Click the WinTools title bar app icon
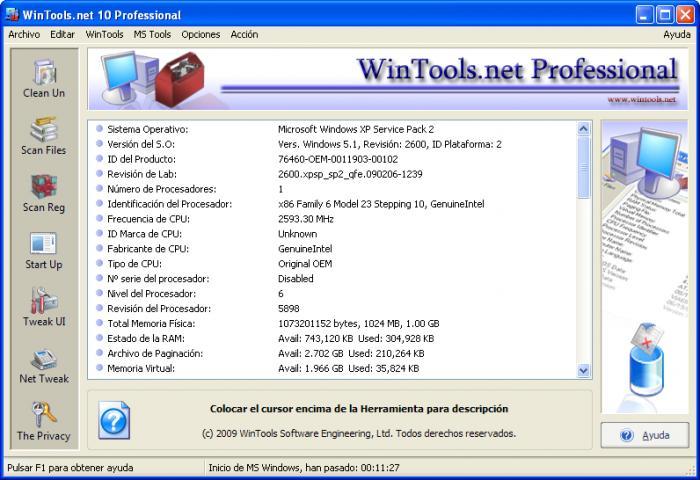The width and height of the screenshot is (700, 480). coord(12,15)
